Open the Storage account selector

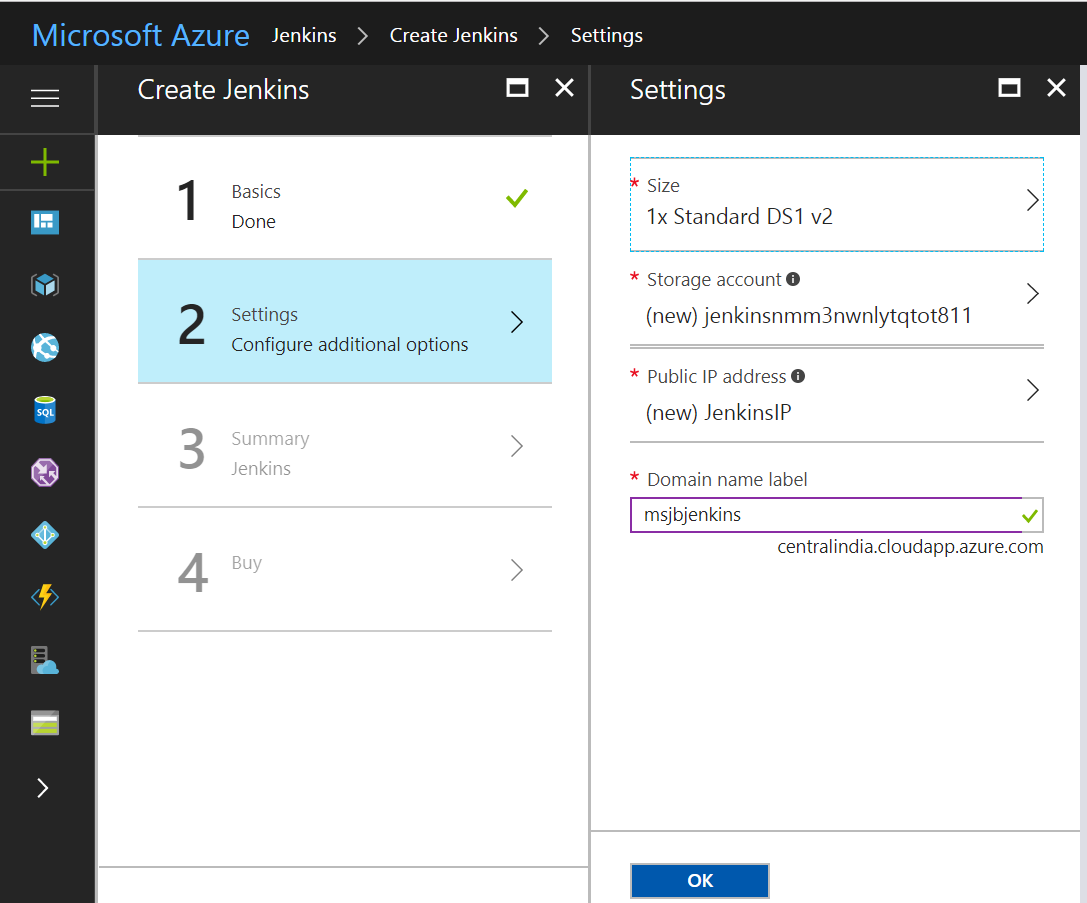click(x=837, y=299)
